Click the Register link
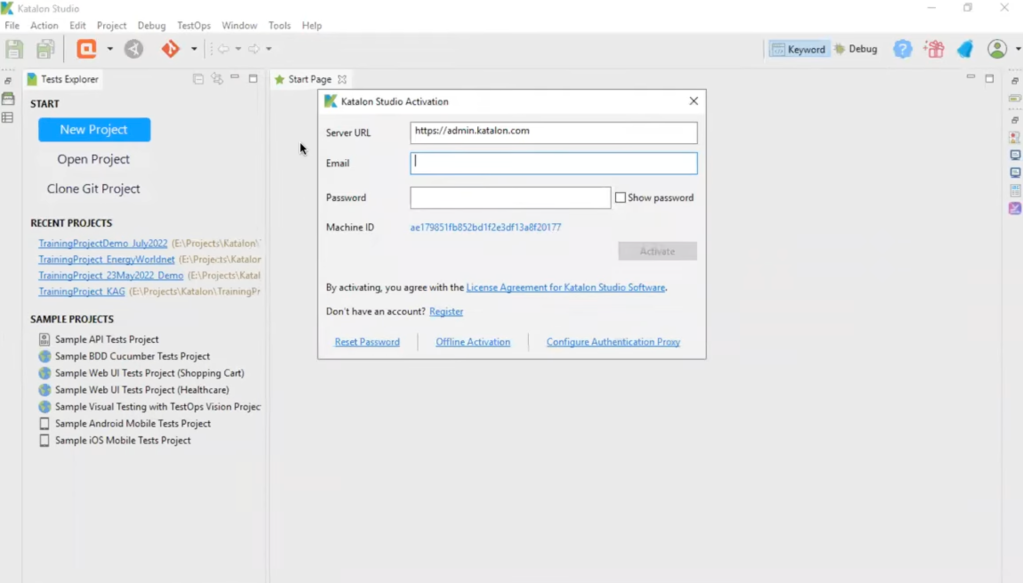The width and height of the screenshot is (1023, 583). 446,311
